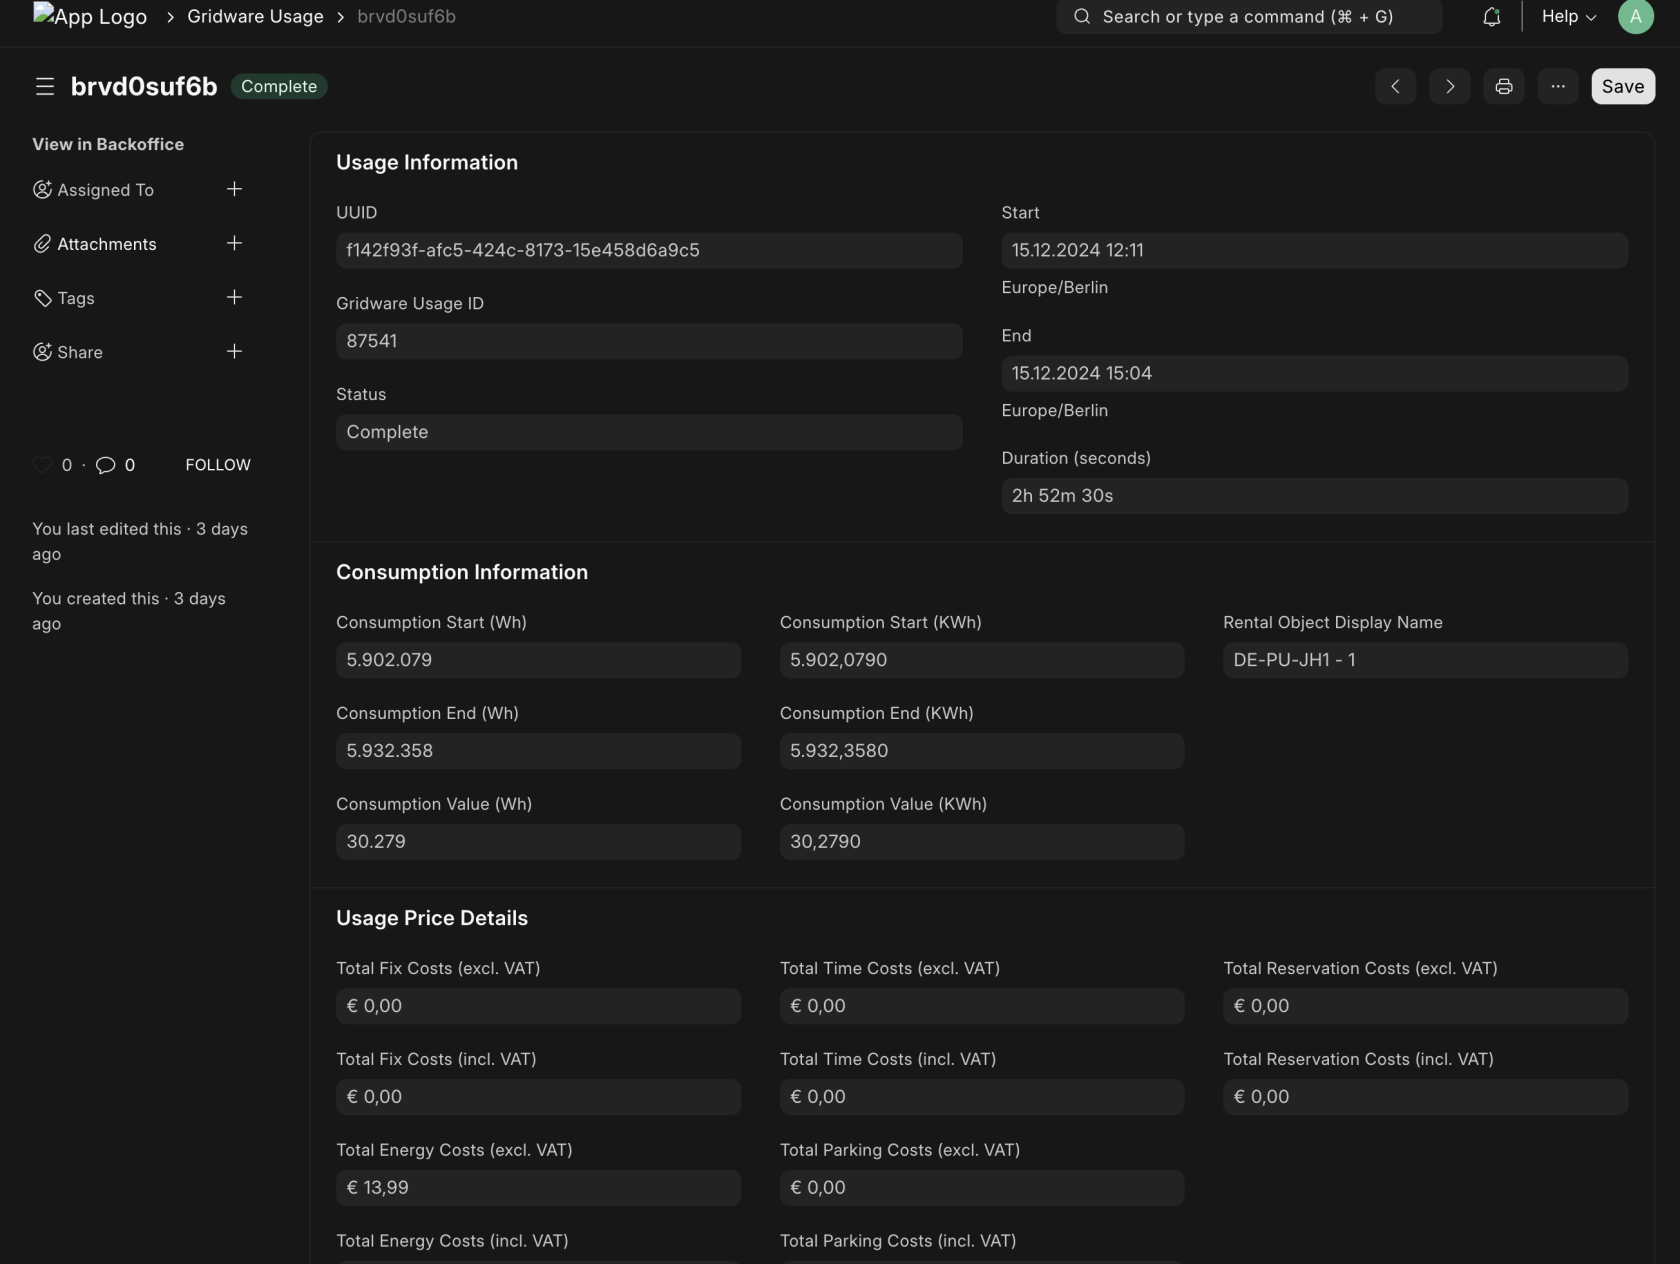Click the Duration field 2h 52m 30s
The image size is (1680, 1264).
point(1314,496)
